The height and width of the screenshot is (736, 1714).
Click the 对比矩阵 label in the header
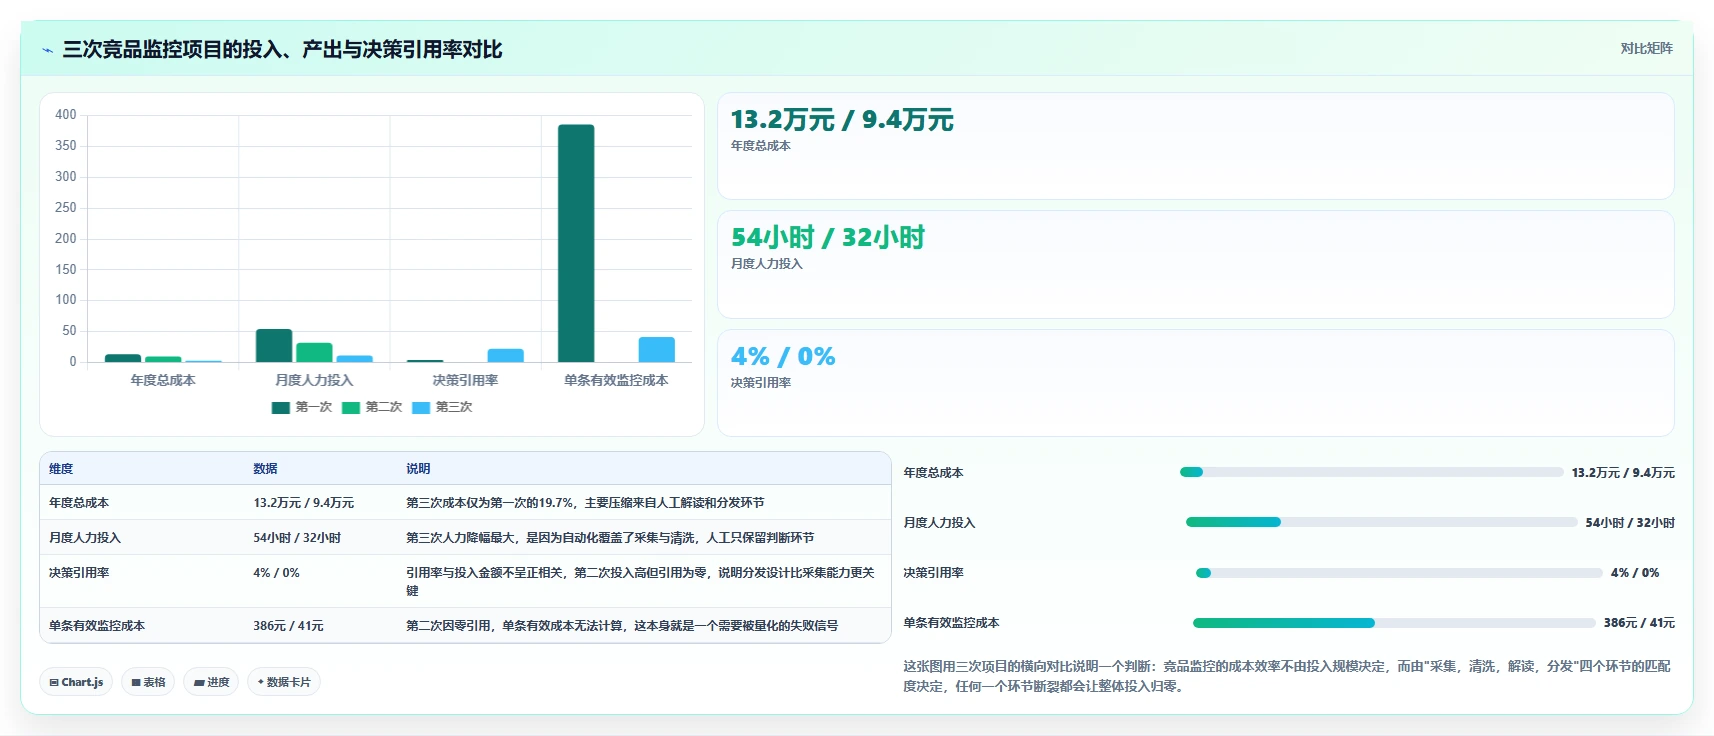click(x=1646, y=48)
